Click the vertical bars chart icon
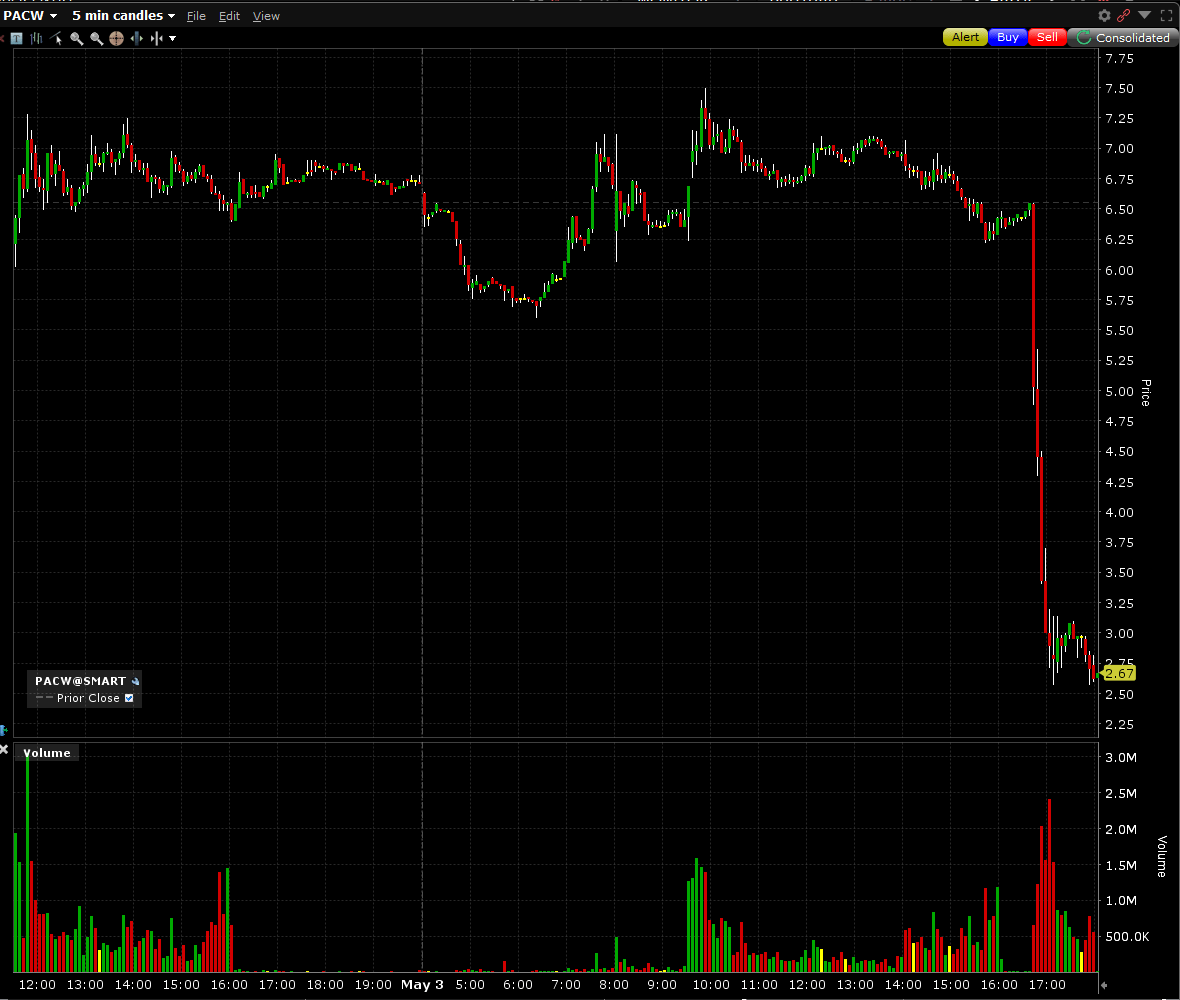1180x1000 pixels. coord(36,38)
